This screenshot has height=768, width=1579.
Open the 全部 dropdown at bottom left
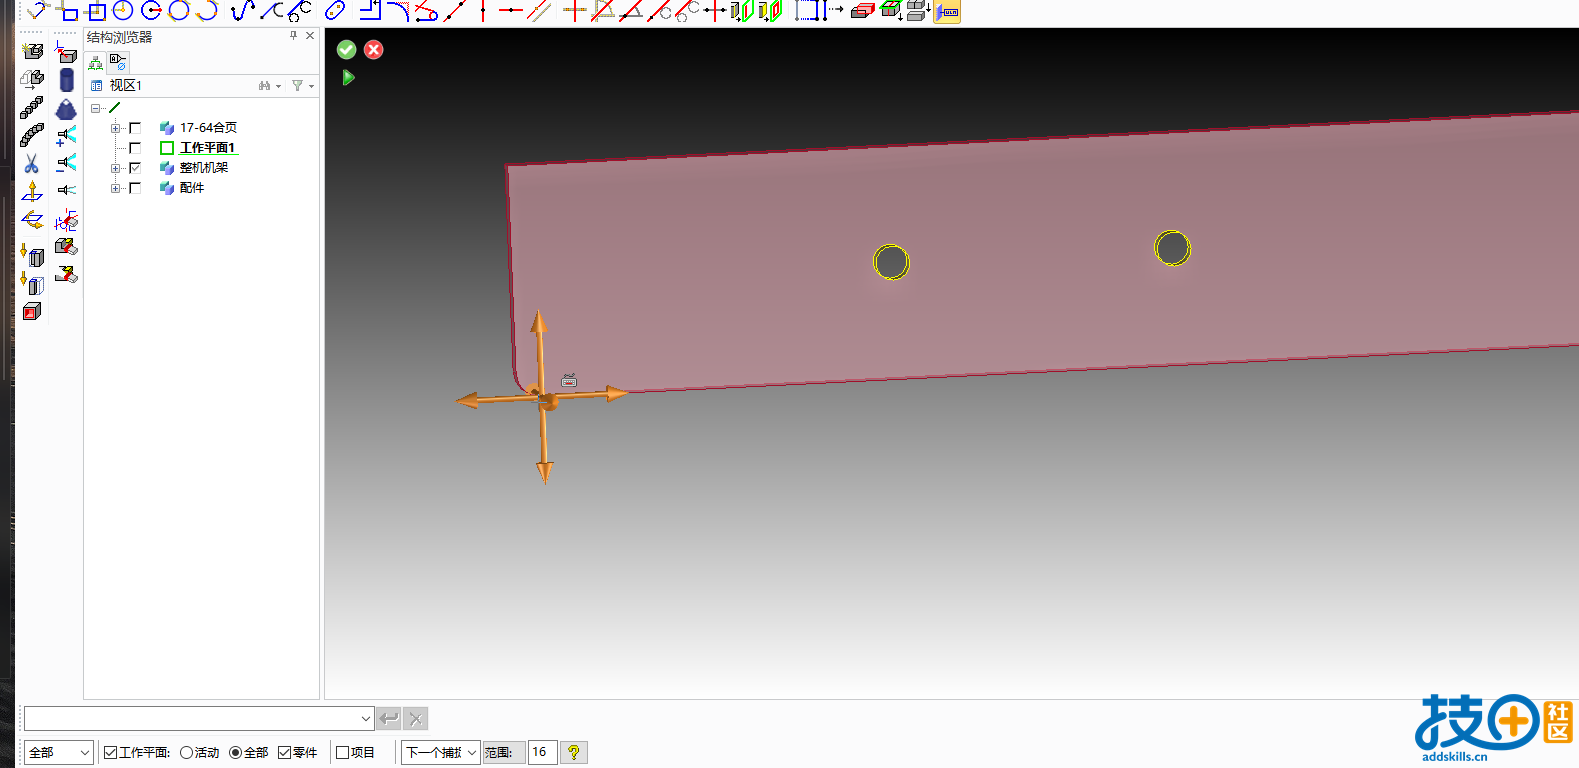point(59,752)
